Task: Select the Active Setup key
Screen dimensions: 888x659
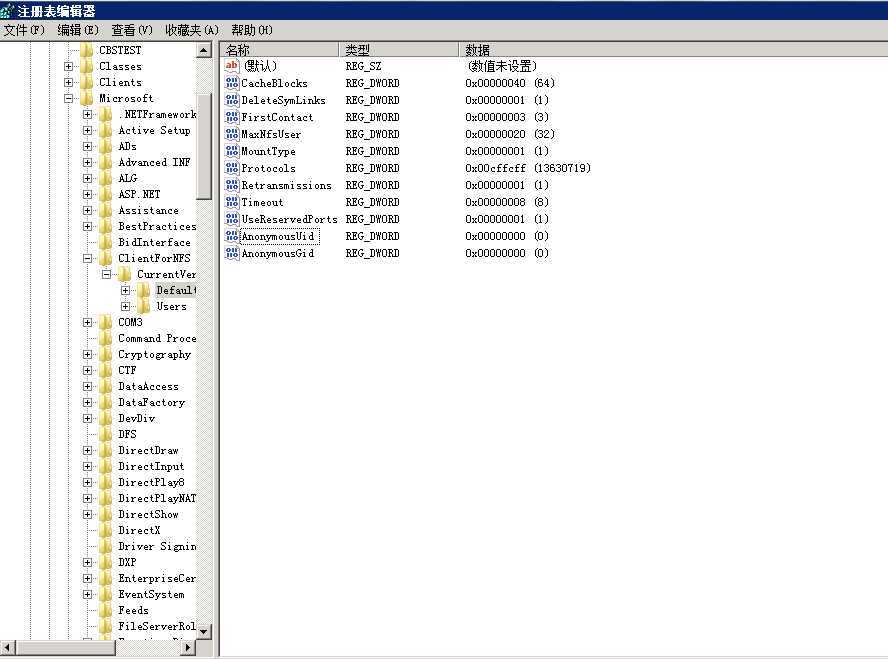Action: coord(154,130)
